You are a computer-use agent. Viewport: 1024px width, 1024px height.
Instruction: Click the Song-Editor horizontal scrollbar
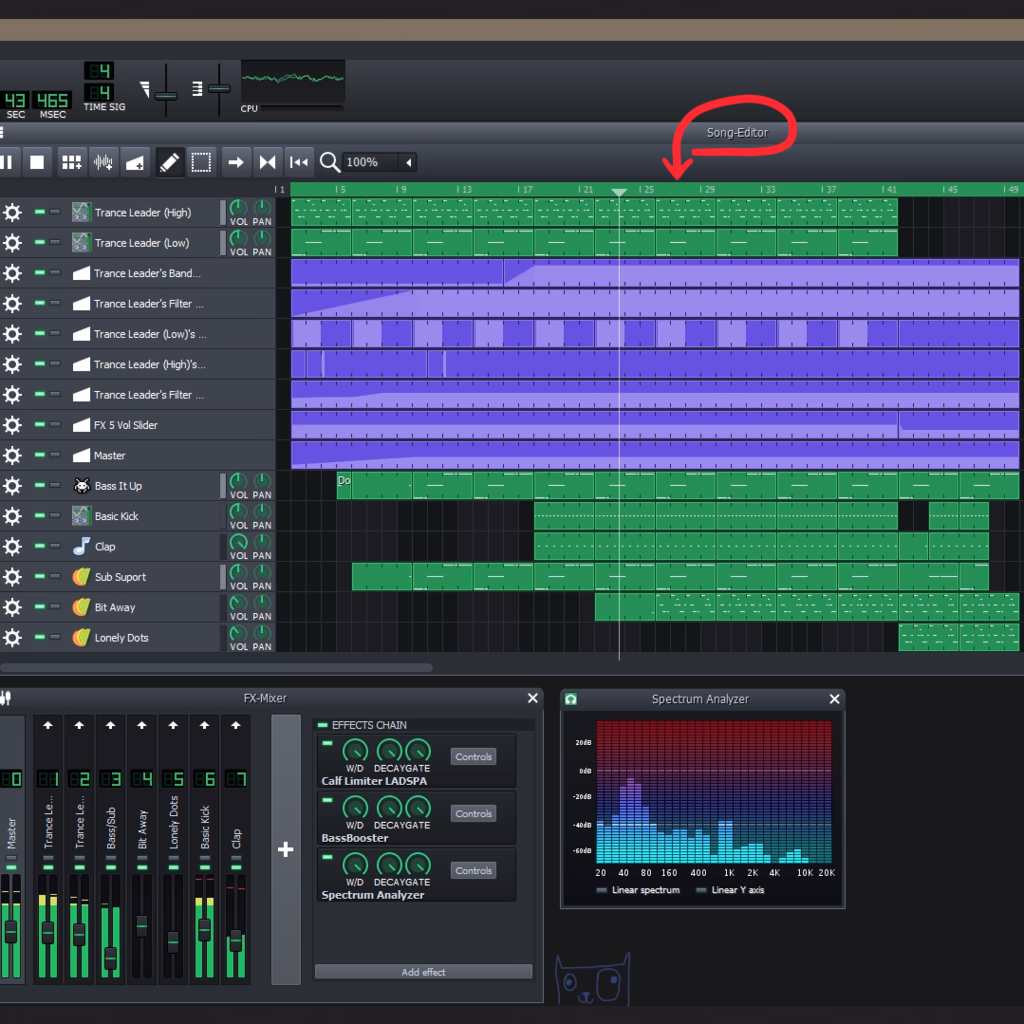coord(216,667)
